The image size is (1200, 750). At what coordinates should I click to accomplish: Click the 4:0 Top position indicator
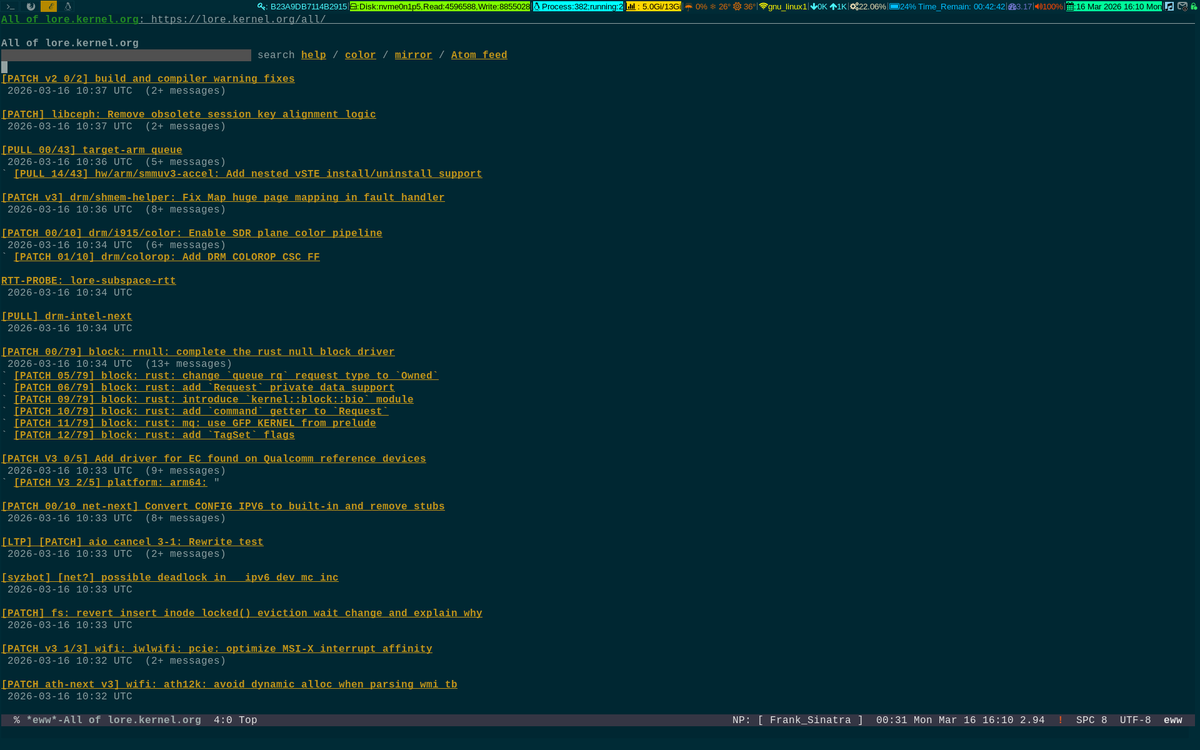coord(235,720)
